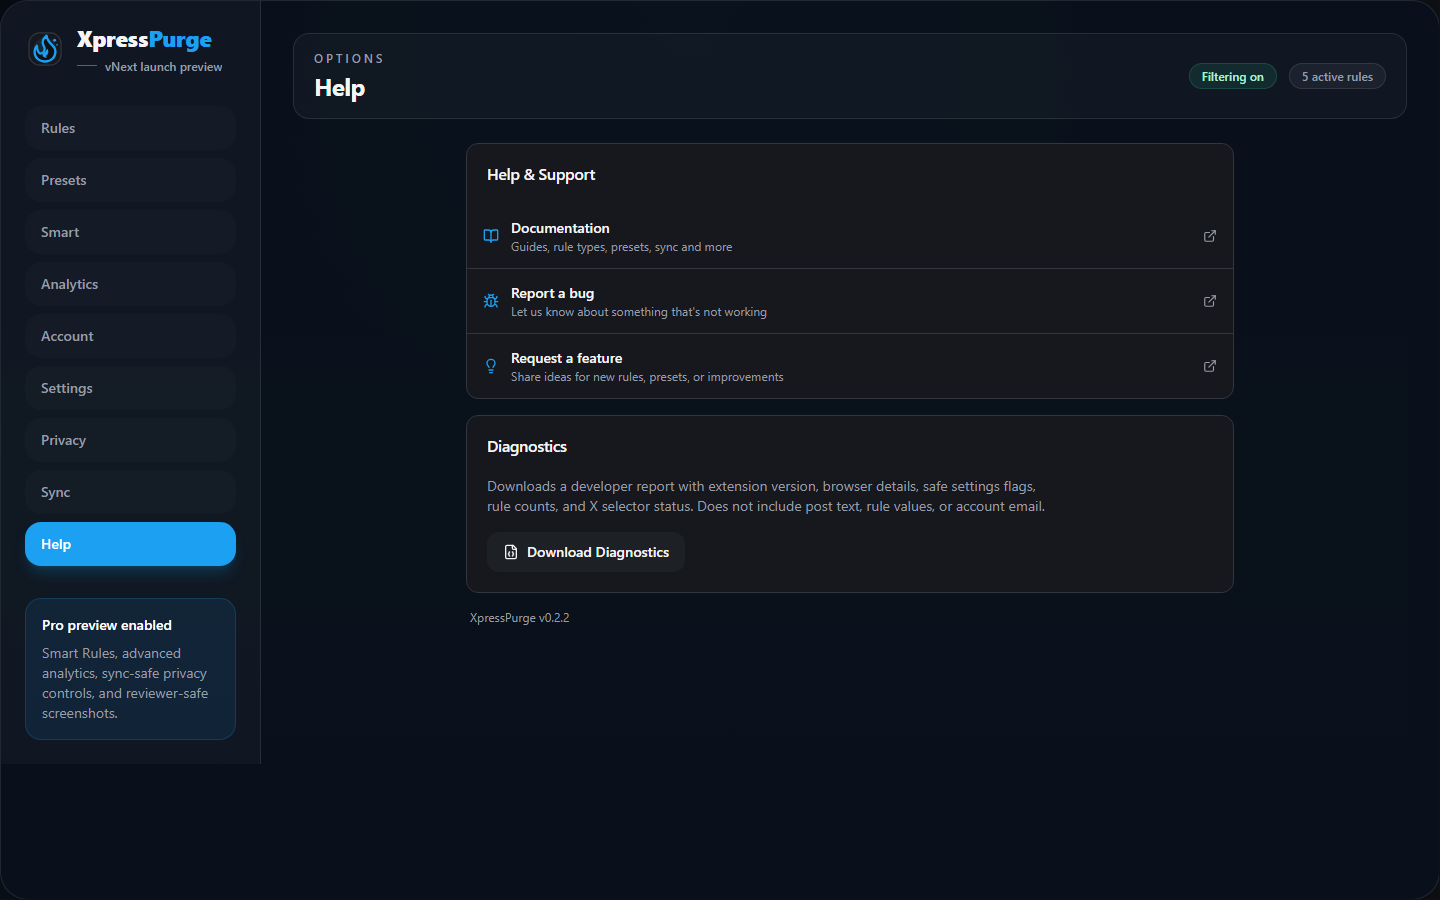Click the Diagnostics heading
1440x900 pixels.
527,446
